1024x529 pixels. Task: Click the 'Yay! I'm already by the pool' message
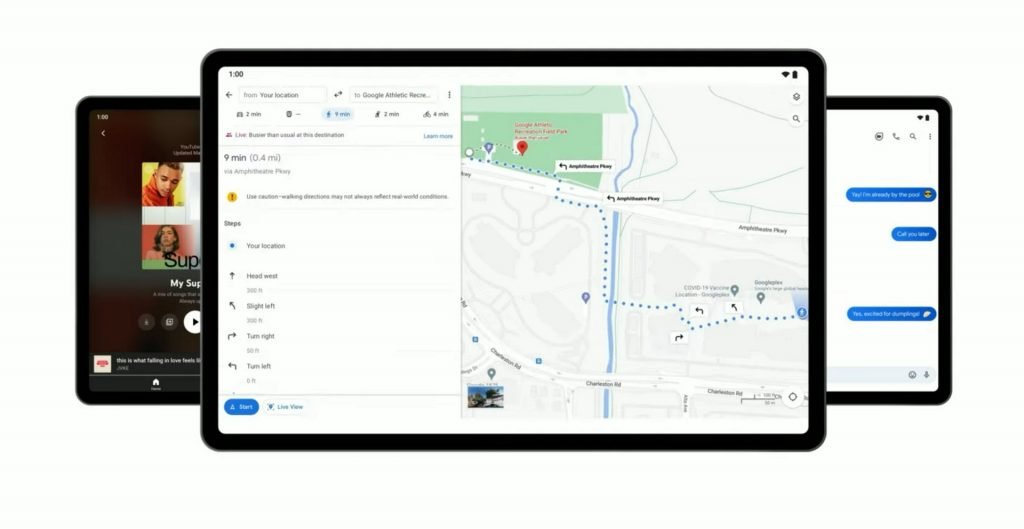891,195
